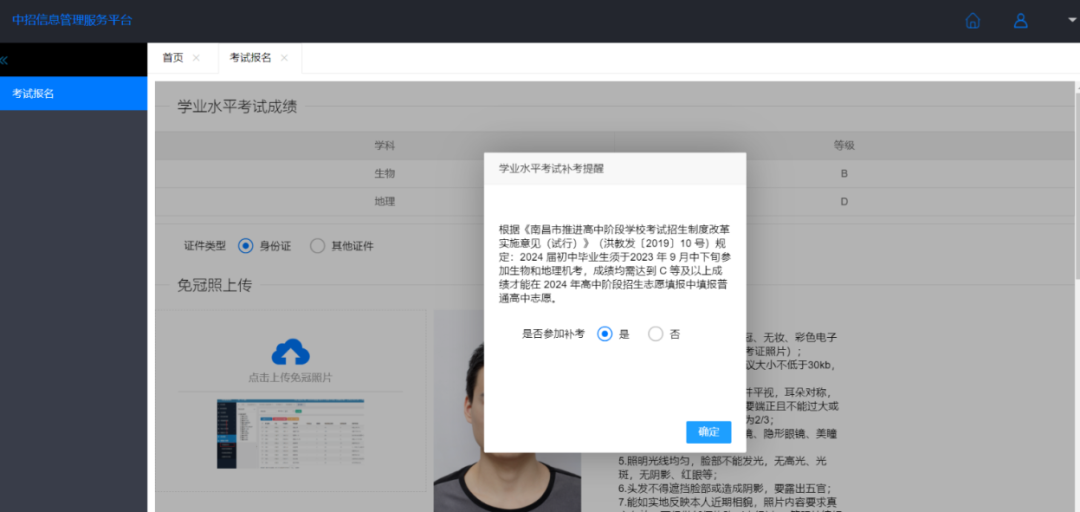Click the portrait photo preview

point(508,411)
